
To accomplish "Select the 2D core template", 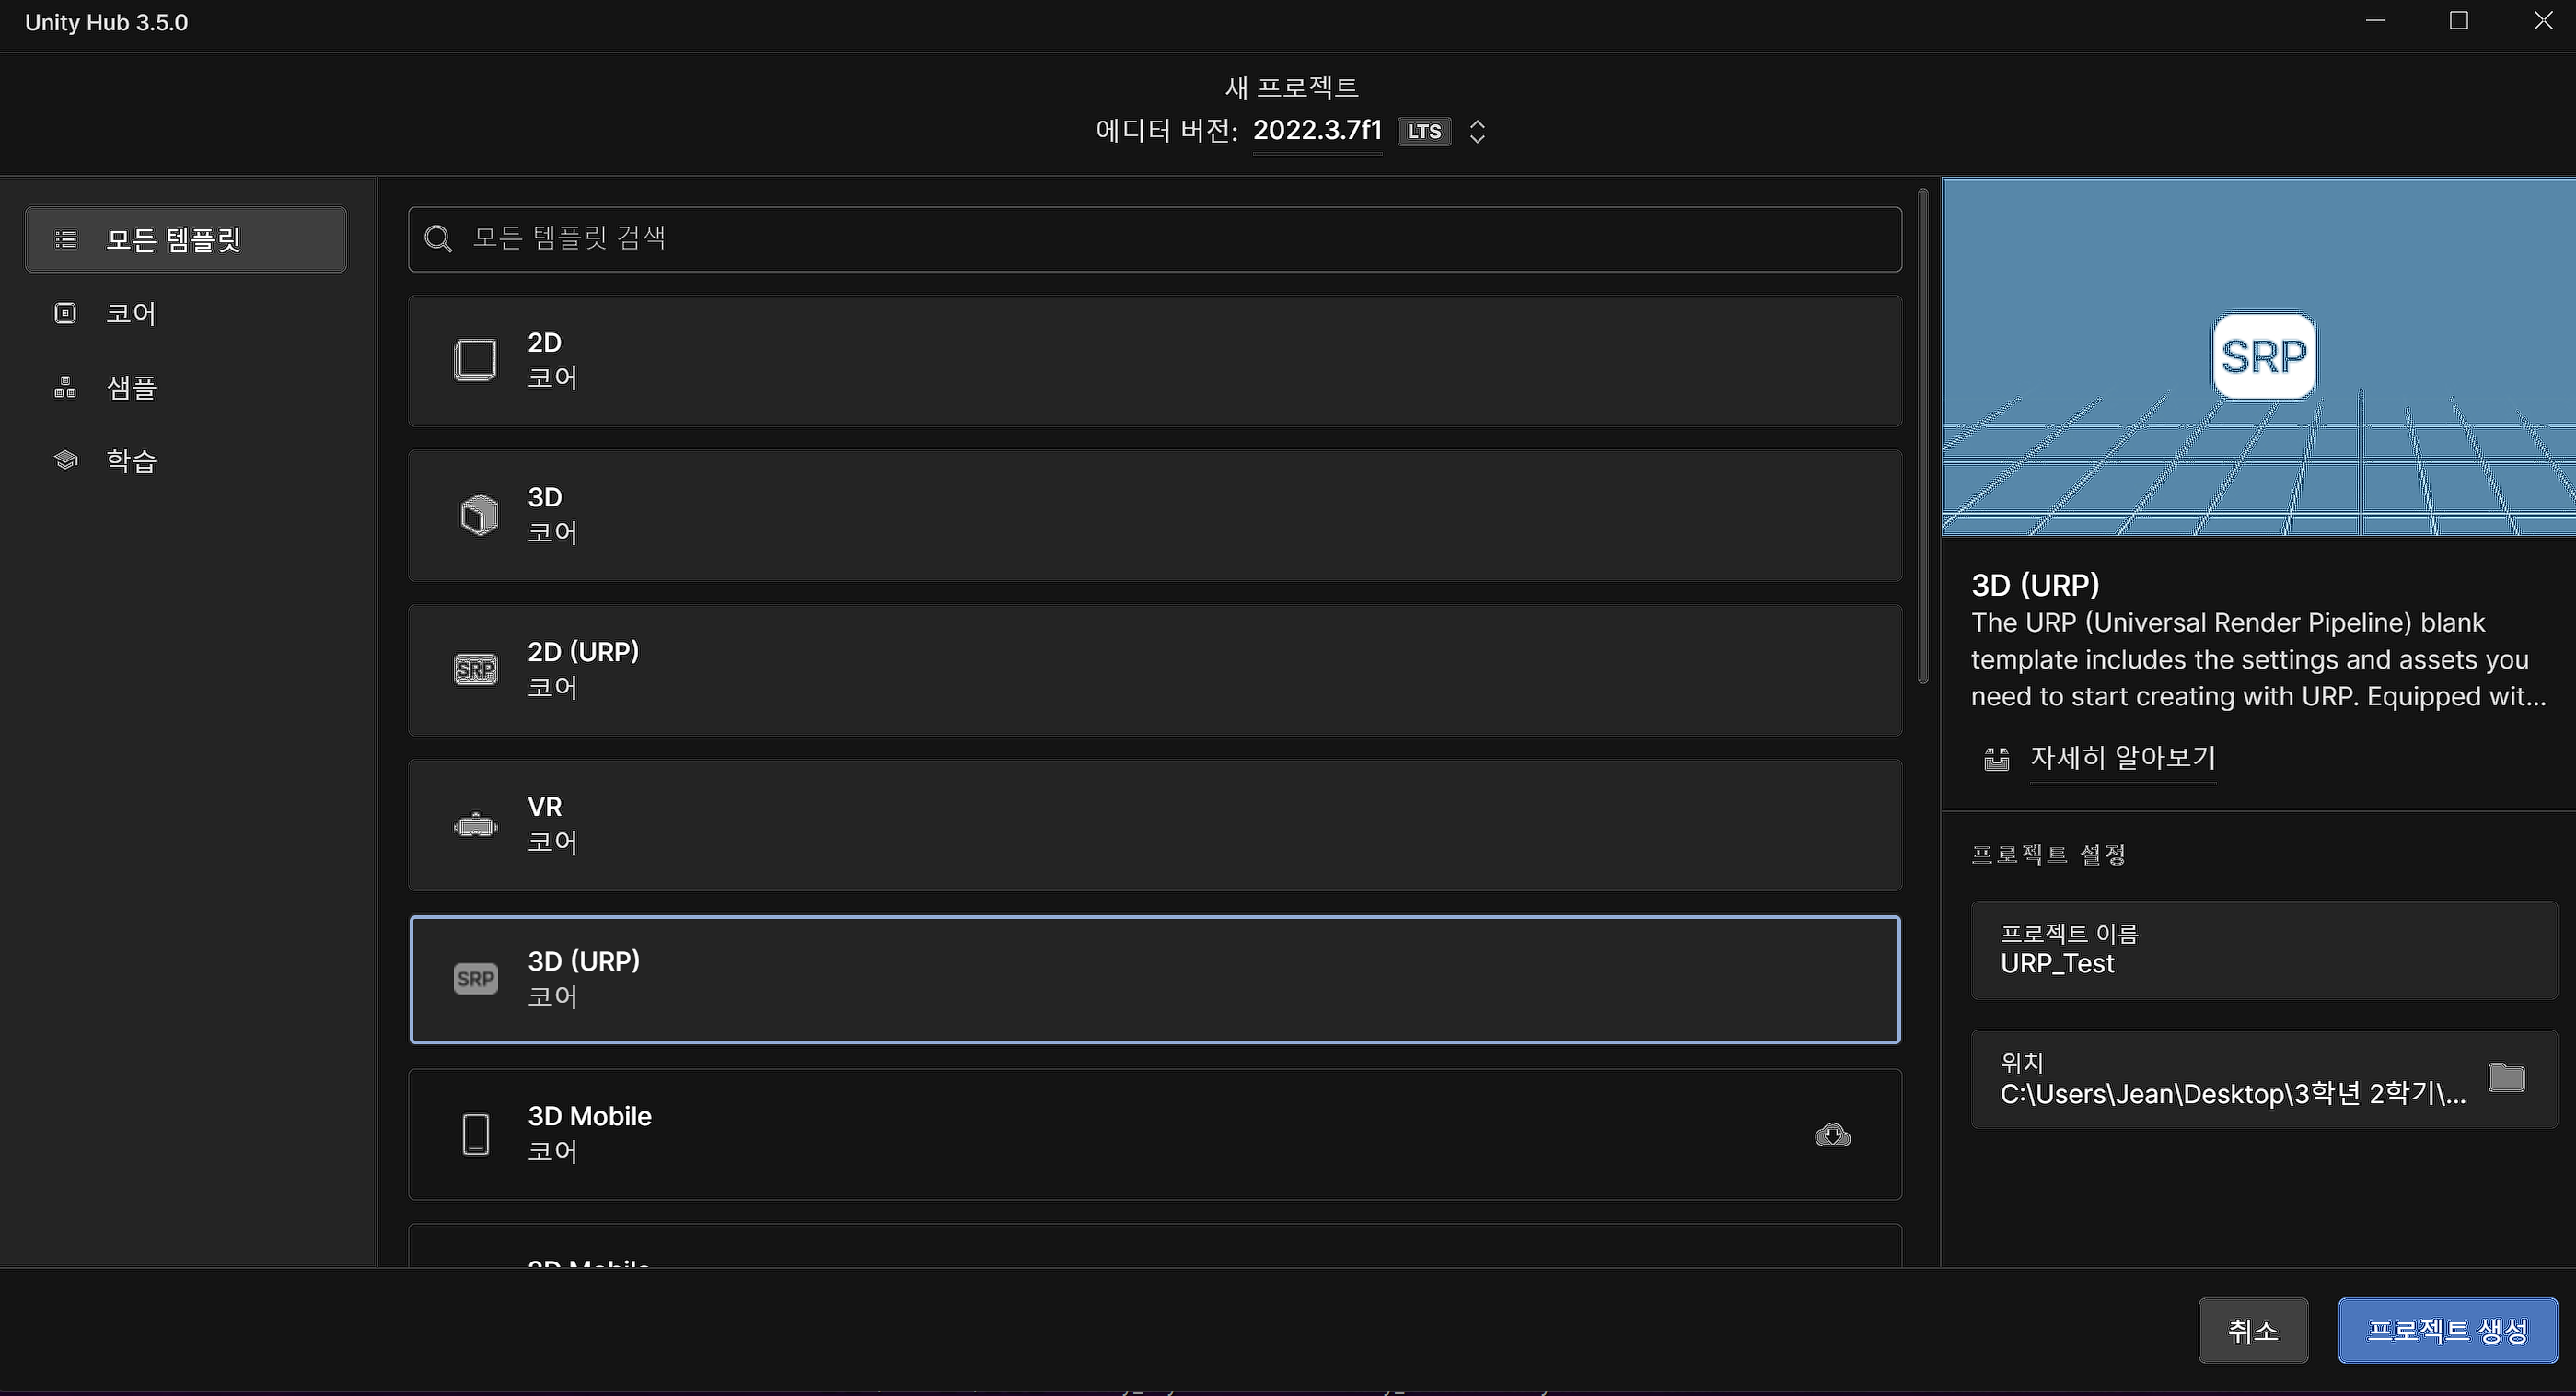I will [x=1155, y=360].
